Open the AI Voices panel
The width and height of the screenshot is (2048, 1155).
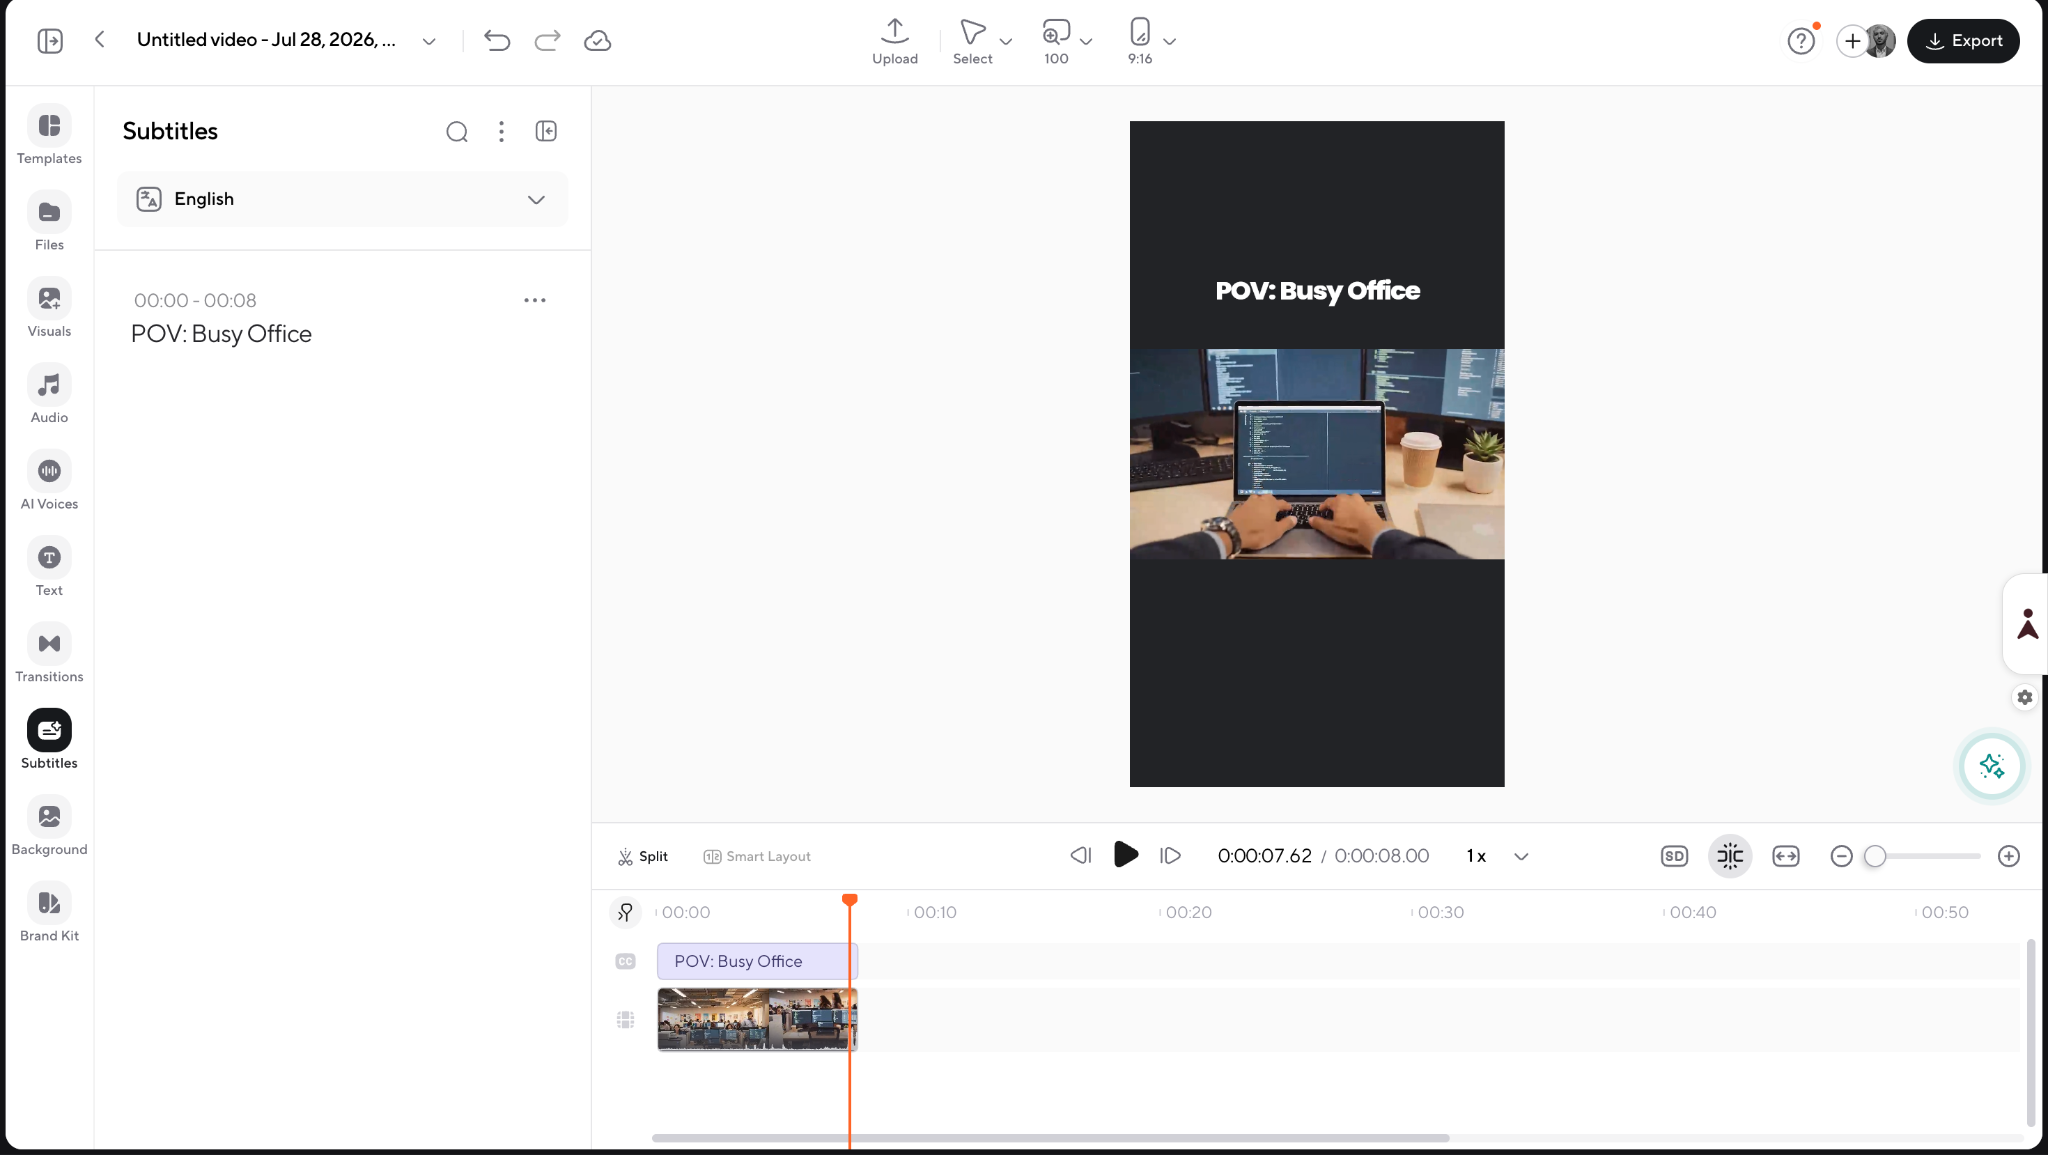point(49,481)
